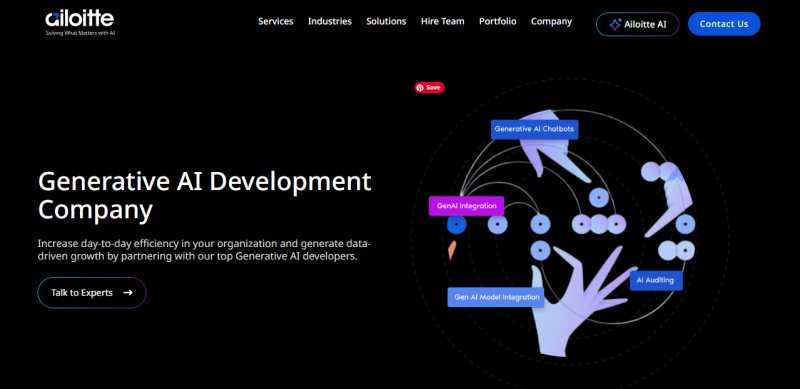Open the Solutions menu
Screen dimensions: 800x389
point(386,21)
